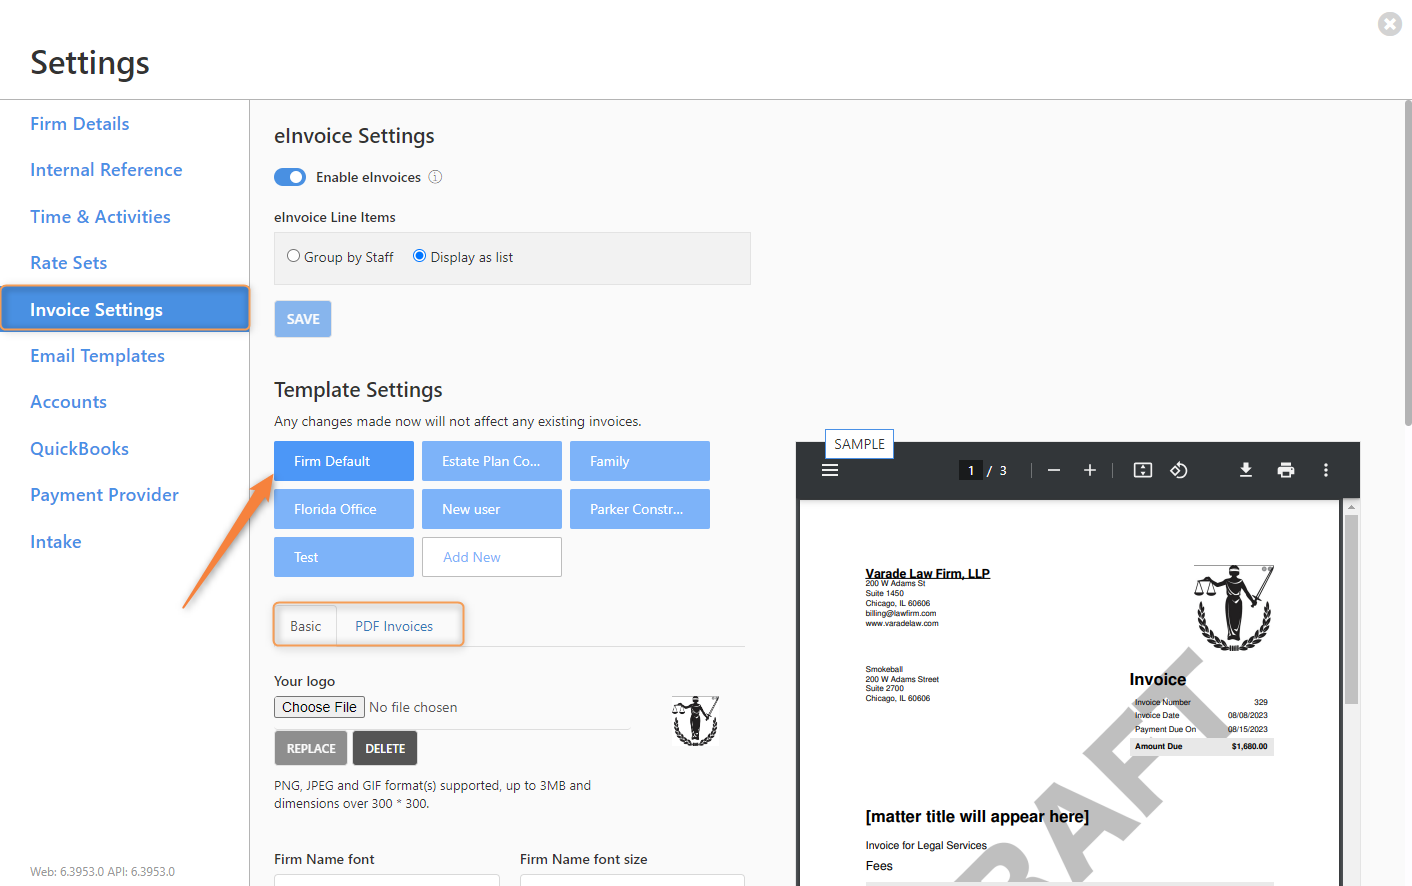Open Accounts settings
This screenshot has height=886, width=1412.
click(x=68, y=402)
